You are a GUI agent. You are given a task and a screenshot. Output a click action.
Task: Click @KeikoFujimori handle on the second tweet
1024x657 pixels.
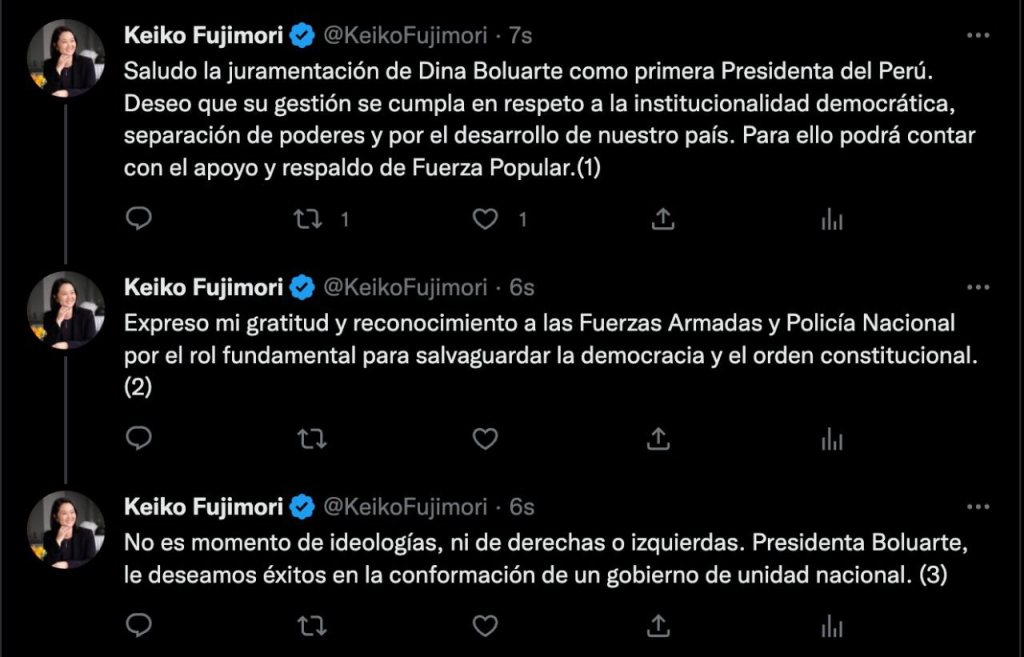pos(405,288)
